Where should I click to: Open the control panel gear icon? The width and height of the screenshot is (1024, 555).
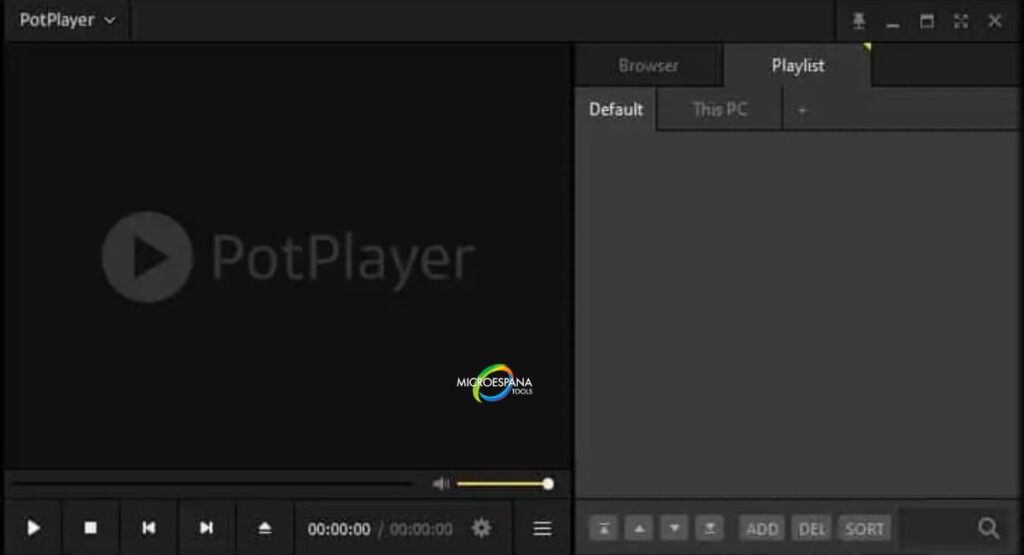[481, 528]
